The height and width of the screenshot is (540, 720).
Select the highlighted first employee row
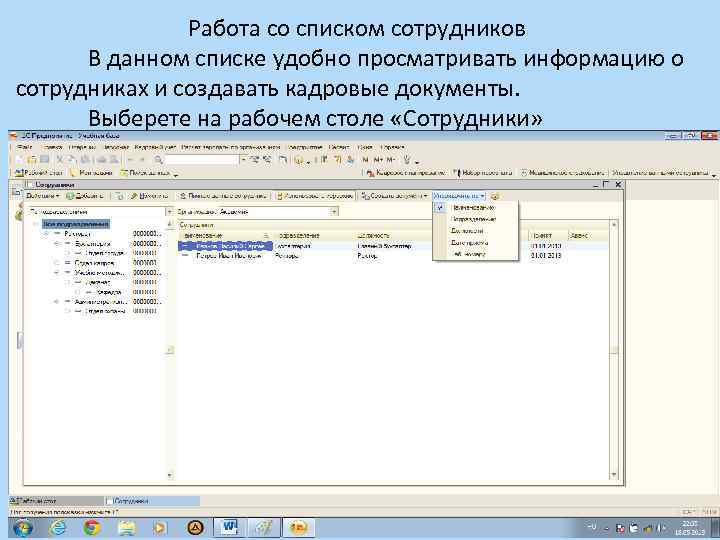(x=225, y=246)
